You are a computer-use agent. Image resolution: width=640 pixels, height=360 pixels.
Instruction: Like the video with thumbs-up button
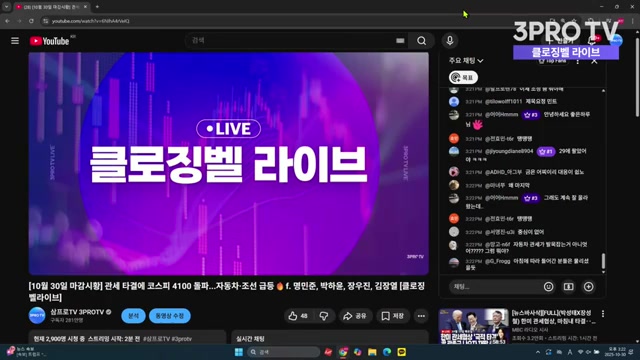298,316
